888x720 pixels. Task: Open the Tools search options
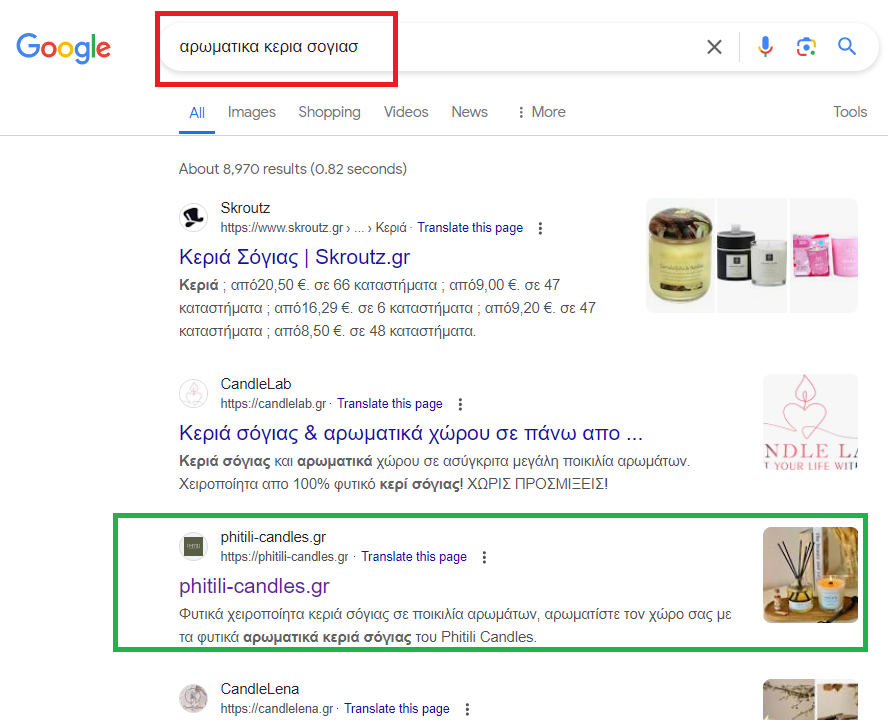coord(850,112)
